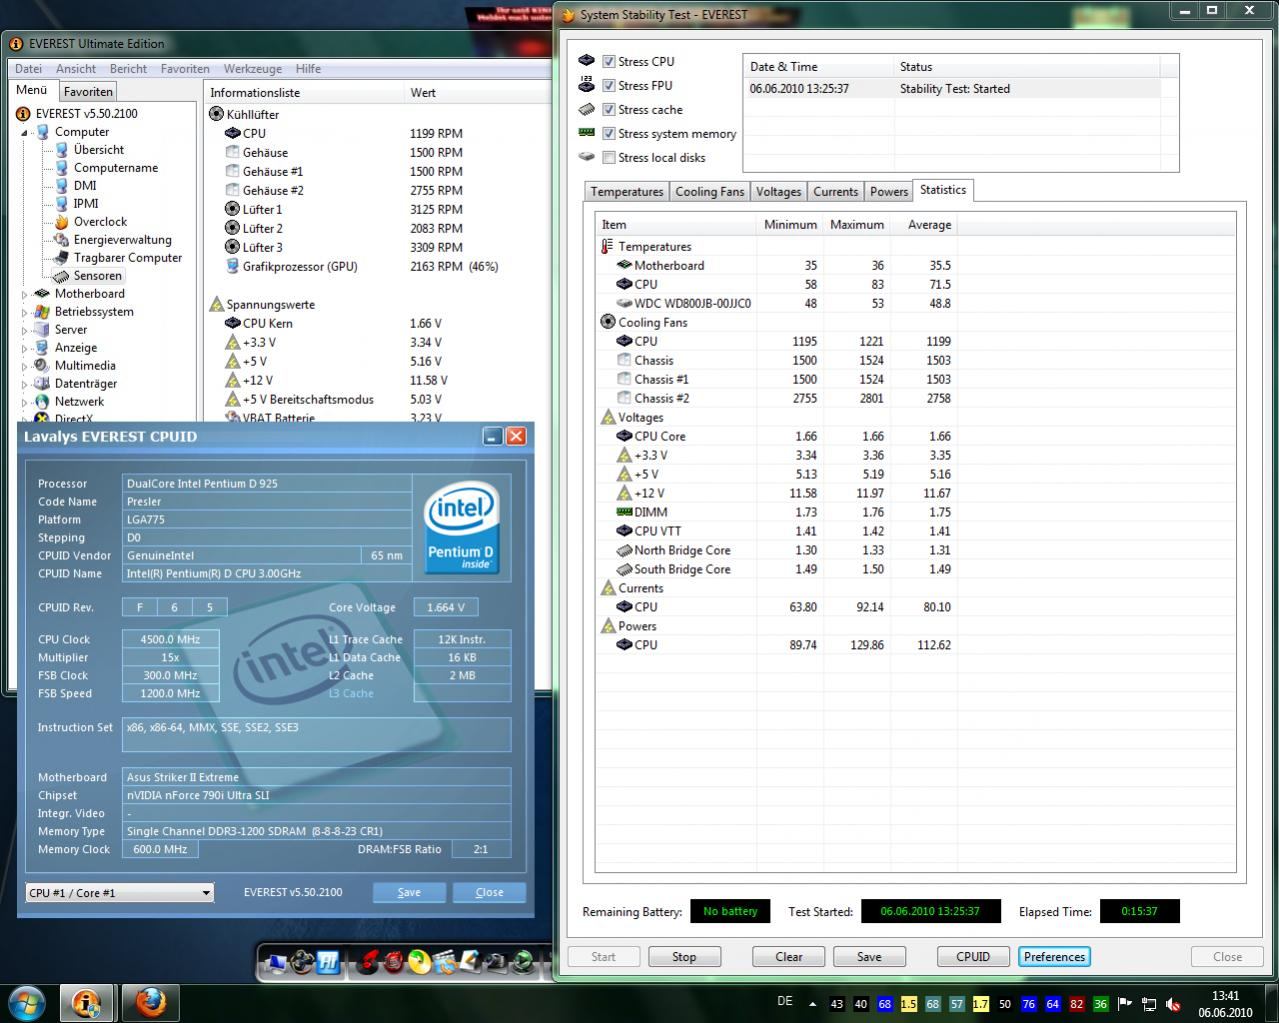The width and height of the screenshot is (1279, 1023).
Task: Click the muted volume tray icon
Action: click(1173, 1004)
